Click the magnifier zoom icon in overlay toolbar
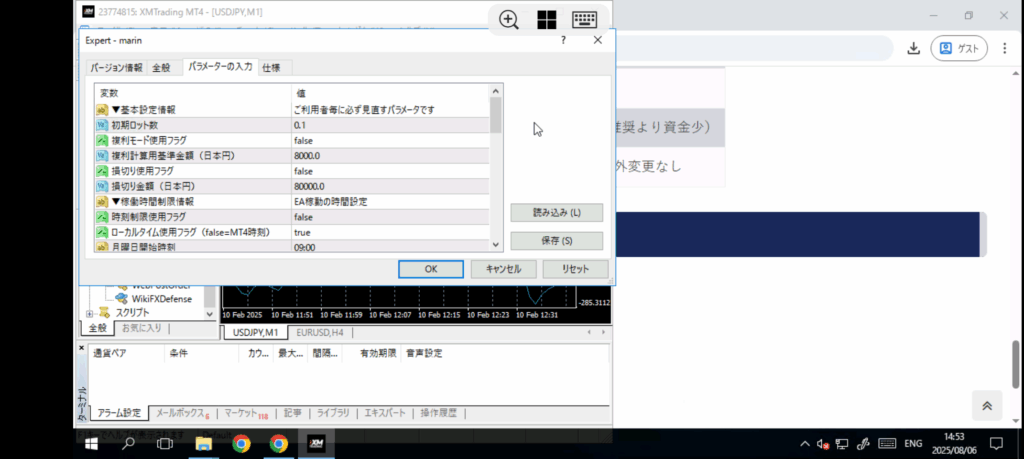Screen dimensions: 1024x459 point(509,20)
